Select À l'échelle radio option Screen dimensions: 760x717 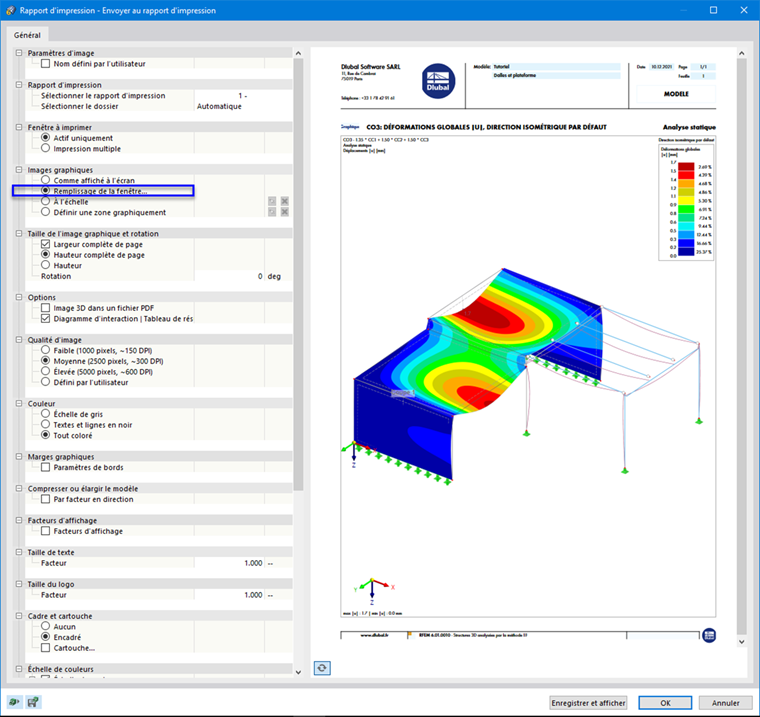tap(46, 201)
